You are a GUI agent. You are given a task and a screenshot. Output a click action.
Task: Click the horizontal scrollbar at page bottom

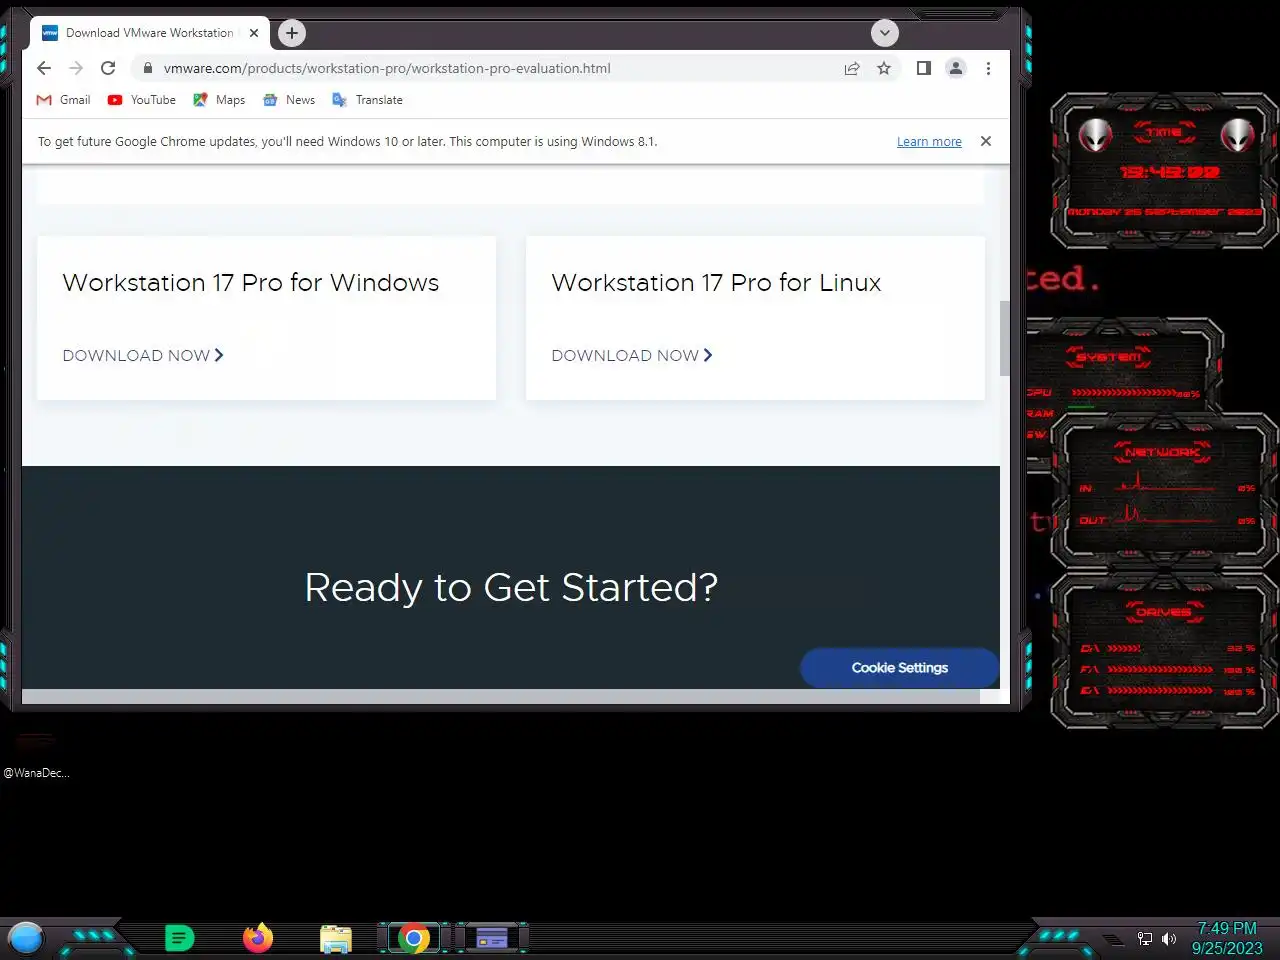(x=500, y=697)
